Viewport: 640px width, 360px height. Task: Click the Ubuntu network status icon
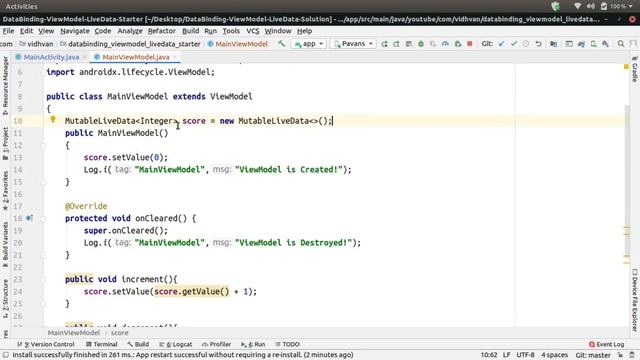pyautogui.click(x=577, y=6)
